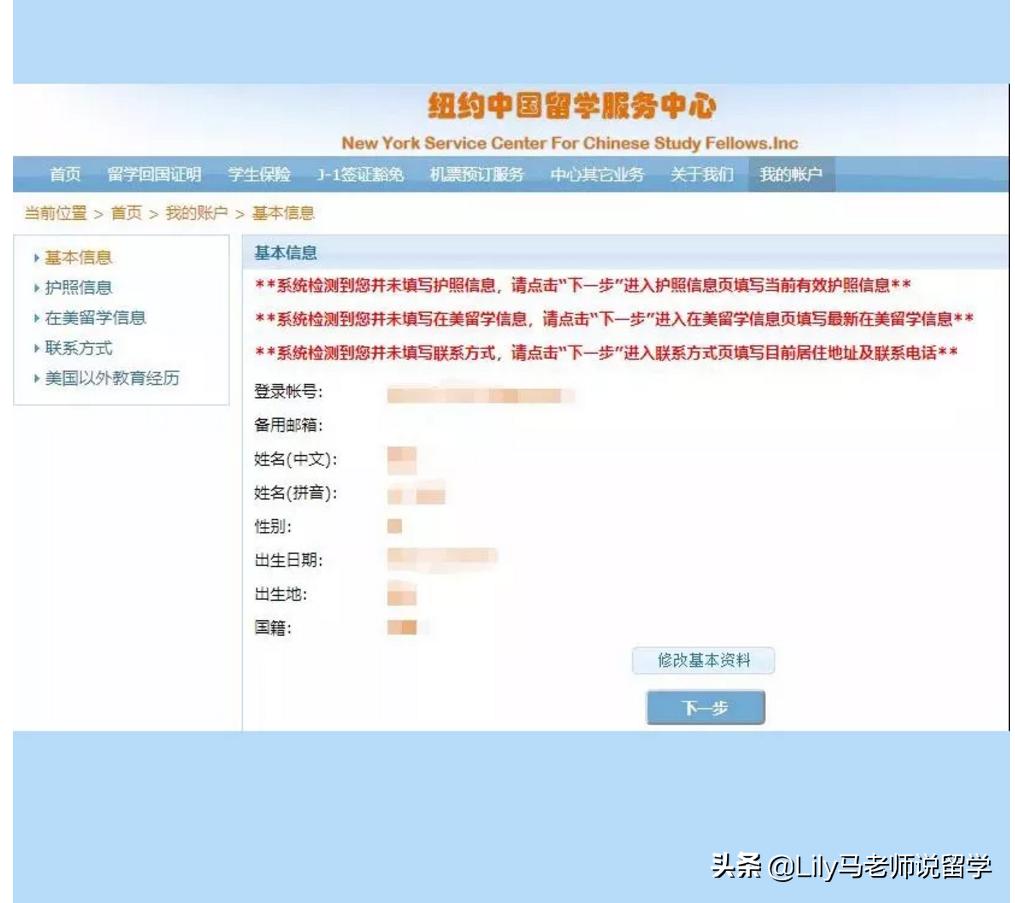The height and width of the screenshot is (903, 1015).
Task: Click the 修改基本资料 button
Action: coord(703,660)
